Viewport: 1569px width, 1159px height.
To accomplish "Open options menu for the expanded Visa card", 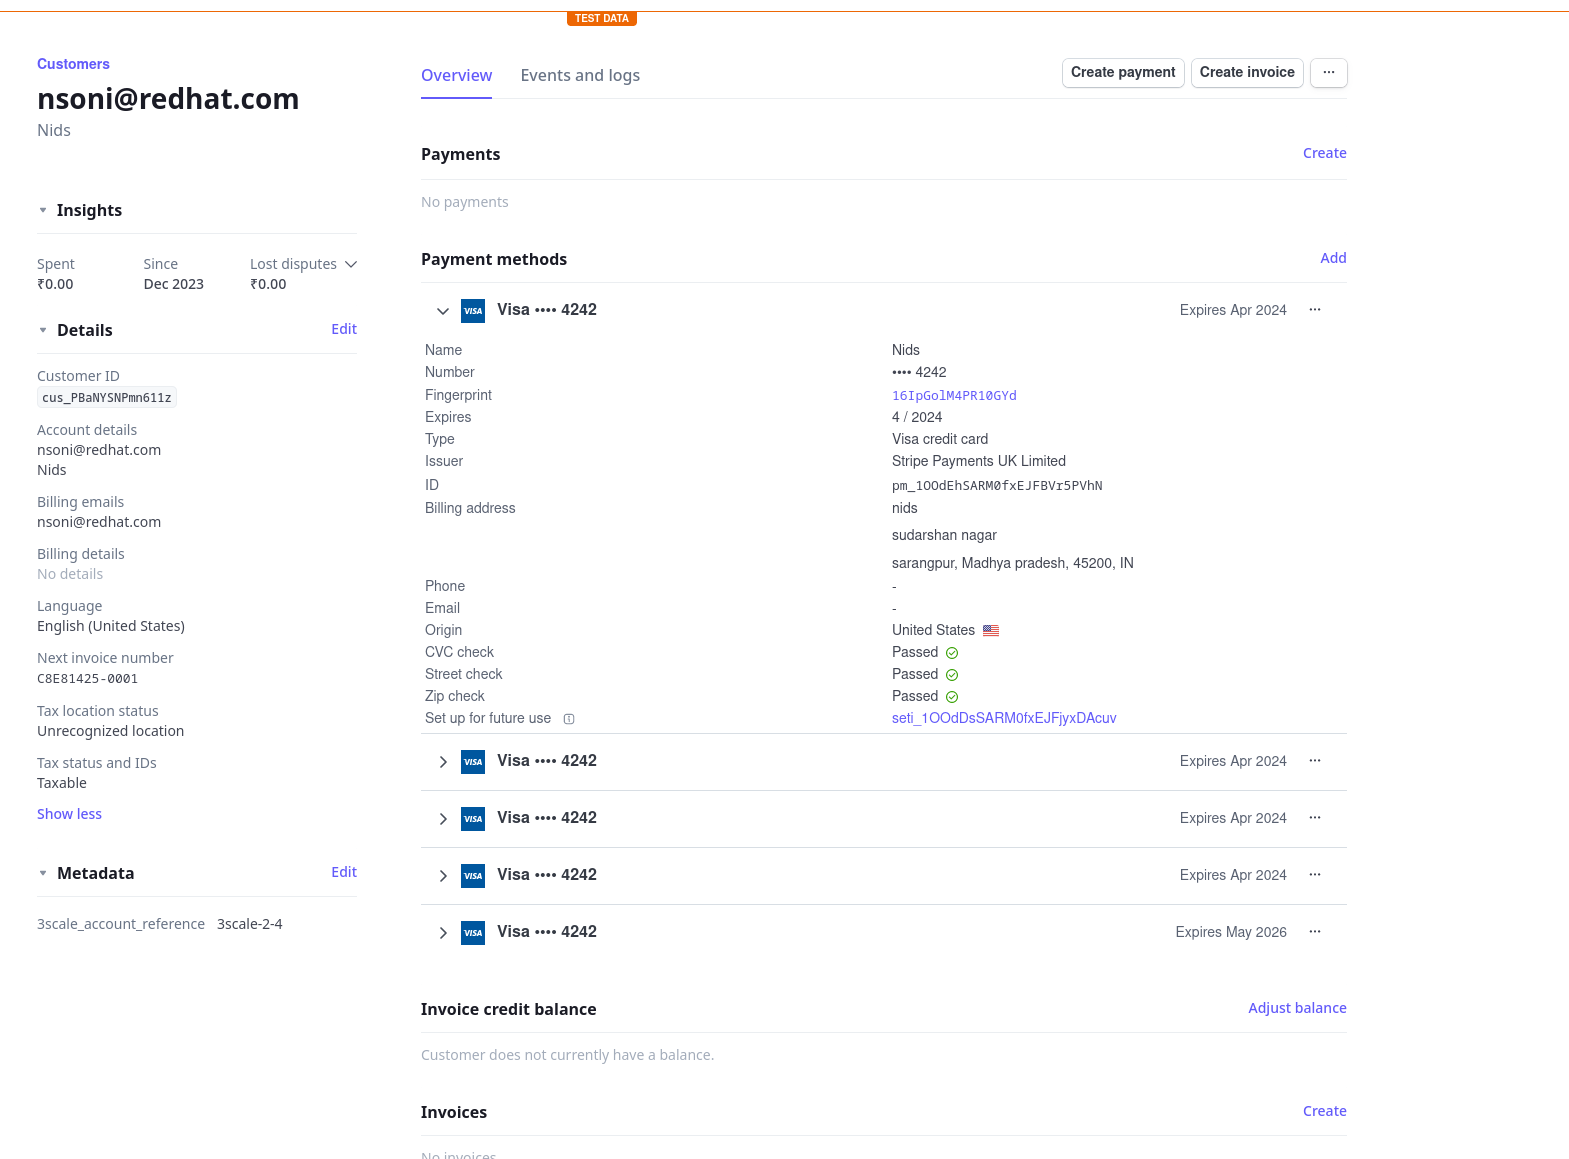I will (1315, 310).
